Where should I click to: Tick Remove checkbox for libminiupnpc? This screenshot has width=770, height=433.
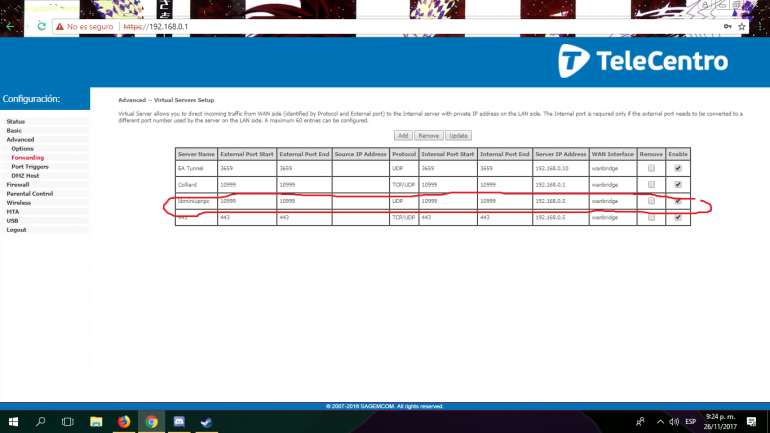click(x=651, y=201)
